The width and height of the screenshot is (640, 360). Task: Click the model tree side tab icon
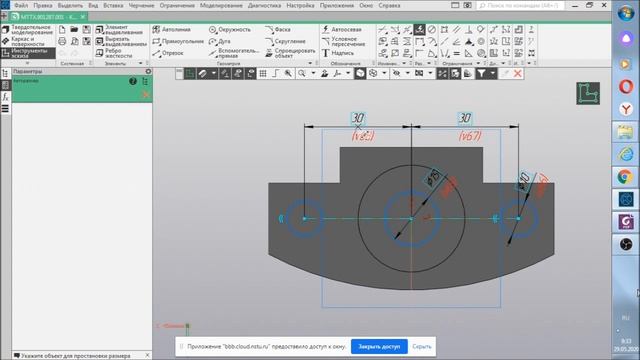coord(5,73)
